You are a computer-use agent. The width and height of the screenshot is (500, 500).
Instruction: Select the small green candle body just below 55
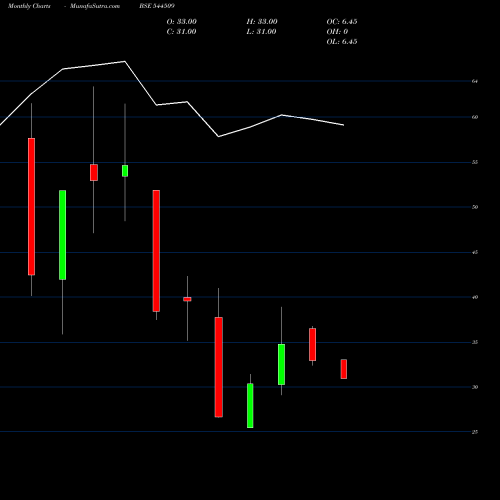pyautogui.click(x=125, y=171)
